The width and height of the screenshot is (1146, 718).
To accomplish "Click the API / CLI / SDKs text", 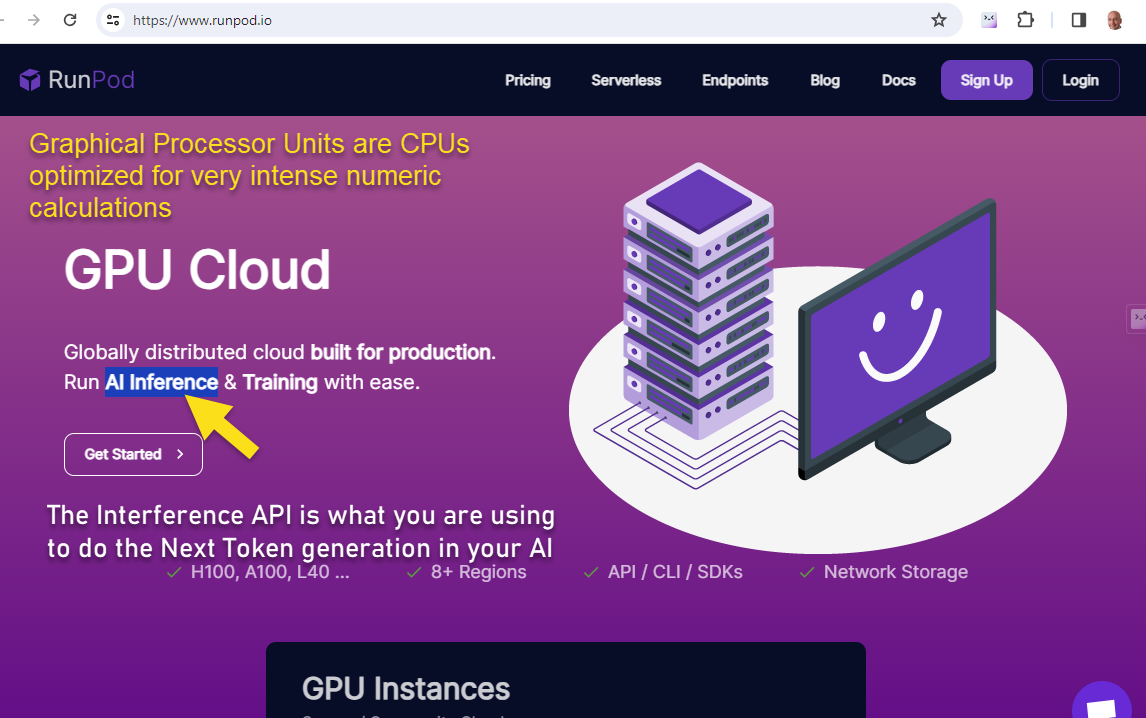I will tap(675, 572).
